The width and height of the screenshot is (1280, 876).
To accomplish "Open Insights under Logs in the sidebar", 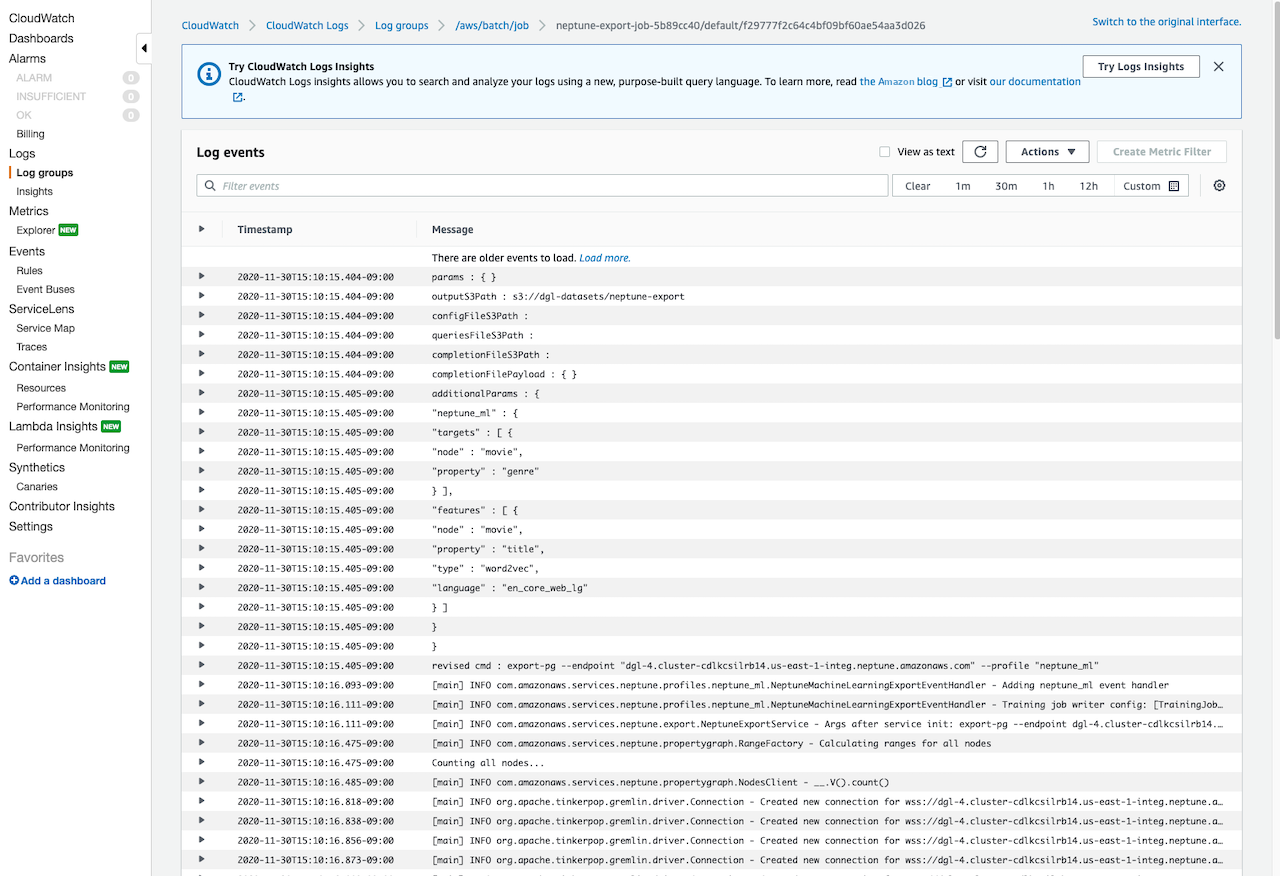I will pyautogui.click(x=34, y=192).
